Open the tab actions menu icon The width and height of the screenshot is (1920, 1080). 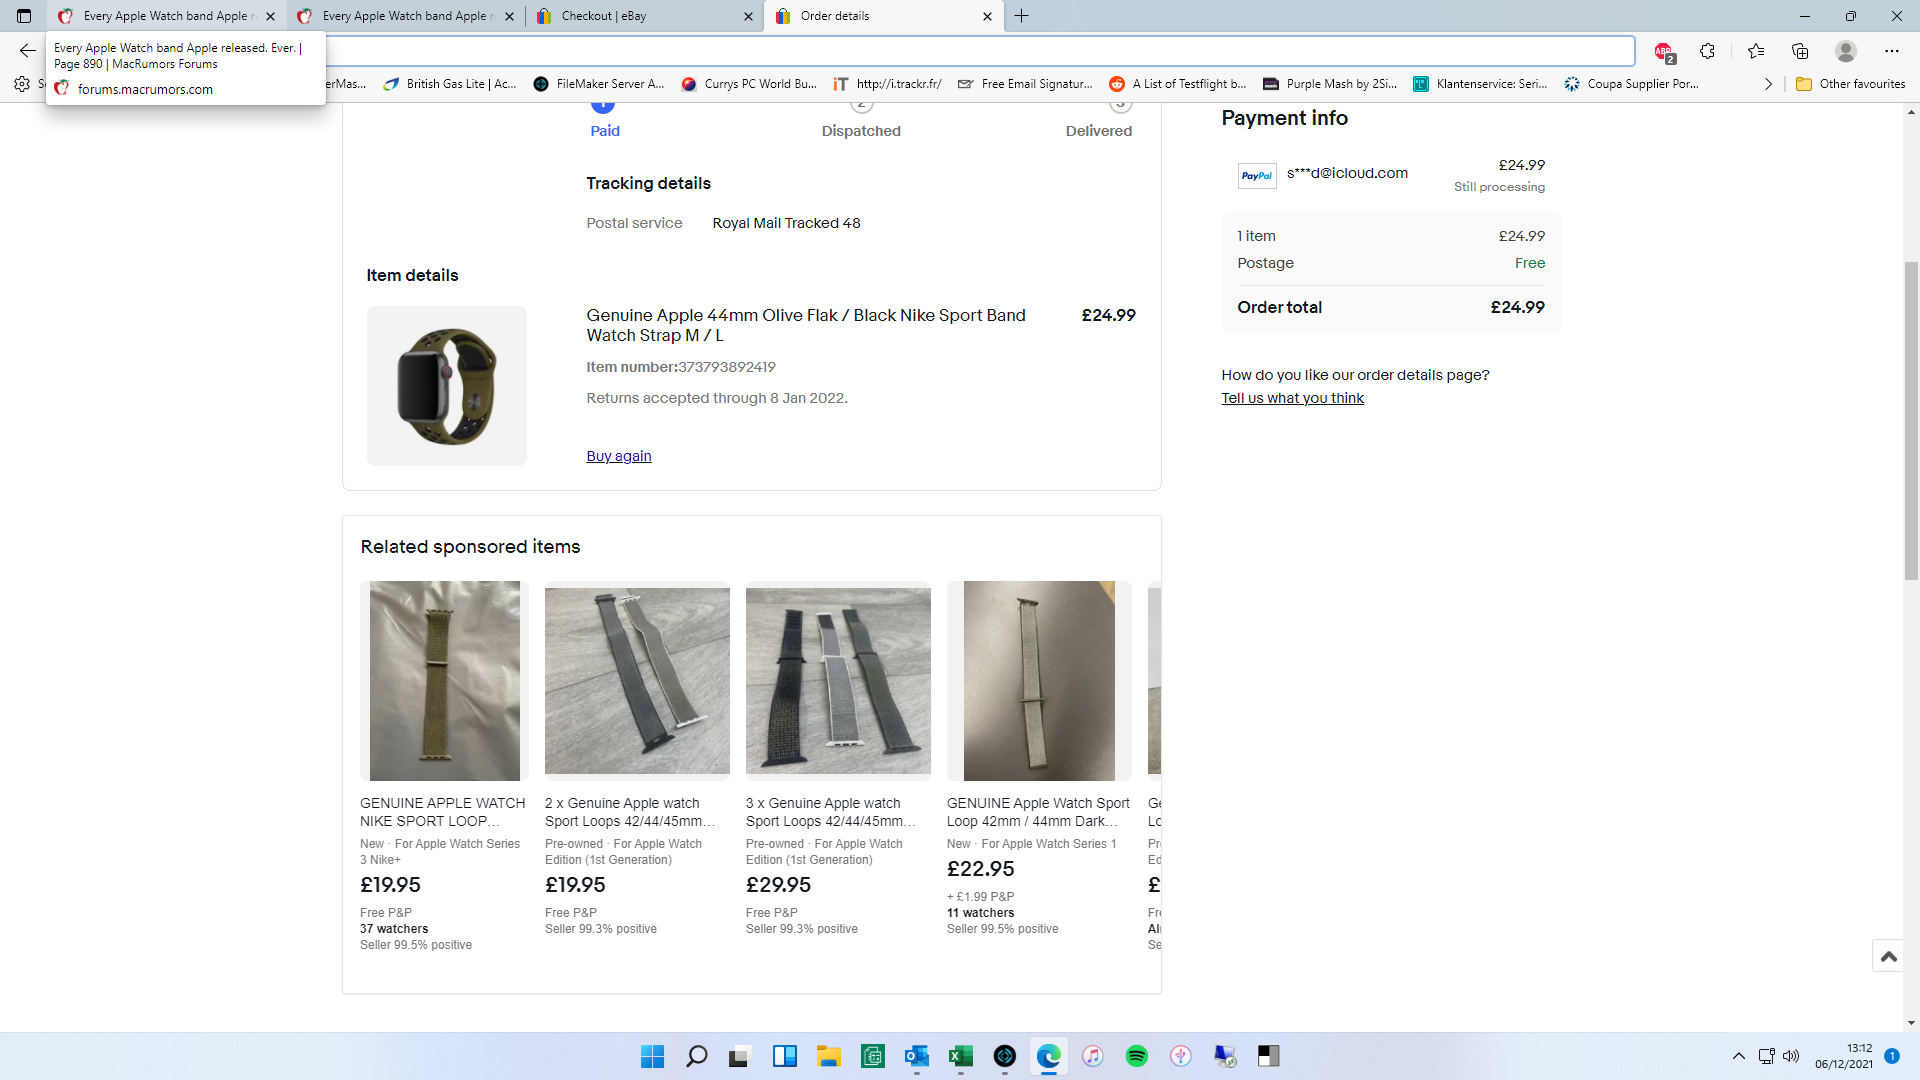(24, 16)
